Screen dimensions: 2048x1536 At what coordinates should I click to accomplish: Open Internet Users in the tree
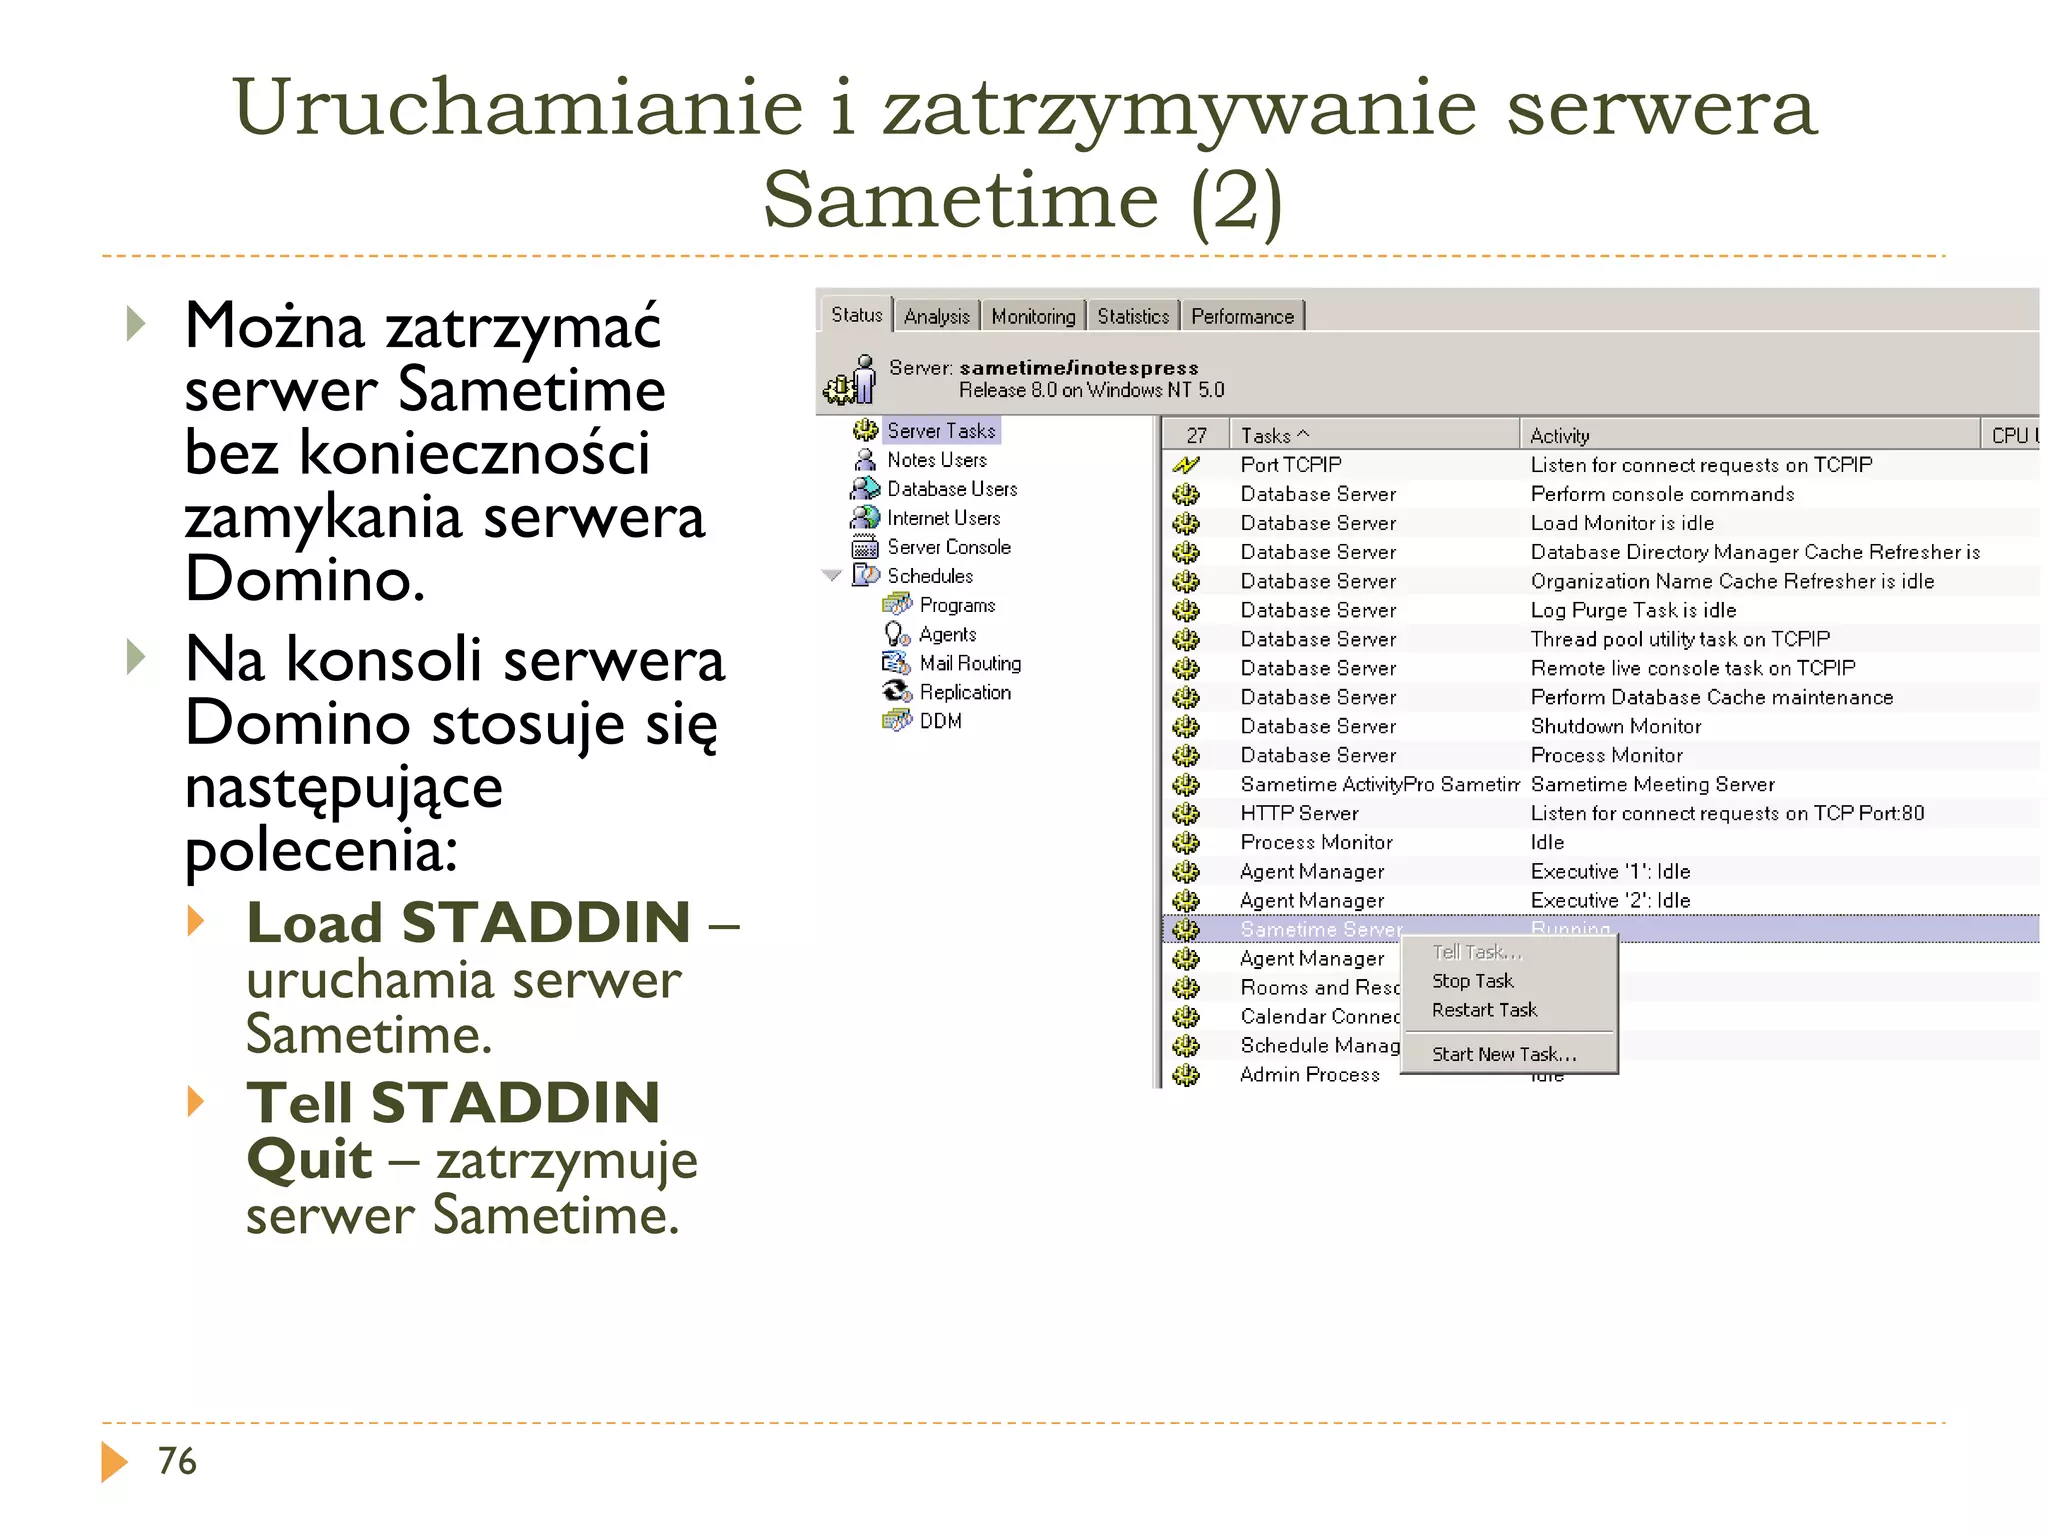pos(943,517)
